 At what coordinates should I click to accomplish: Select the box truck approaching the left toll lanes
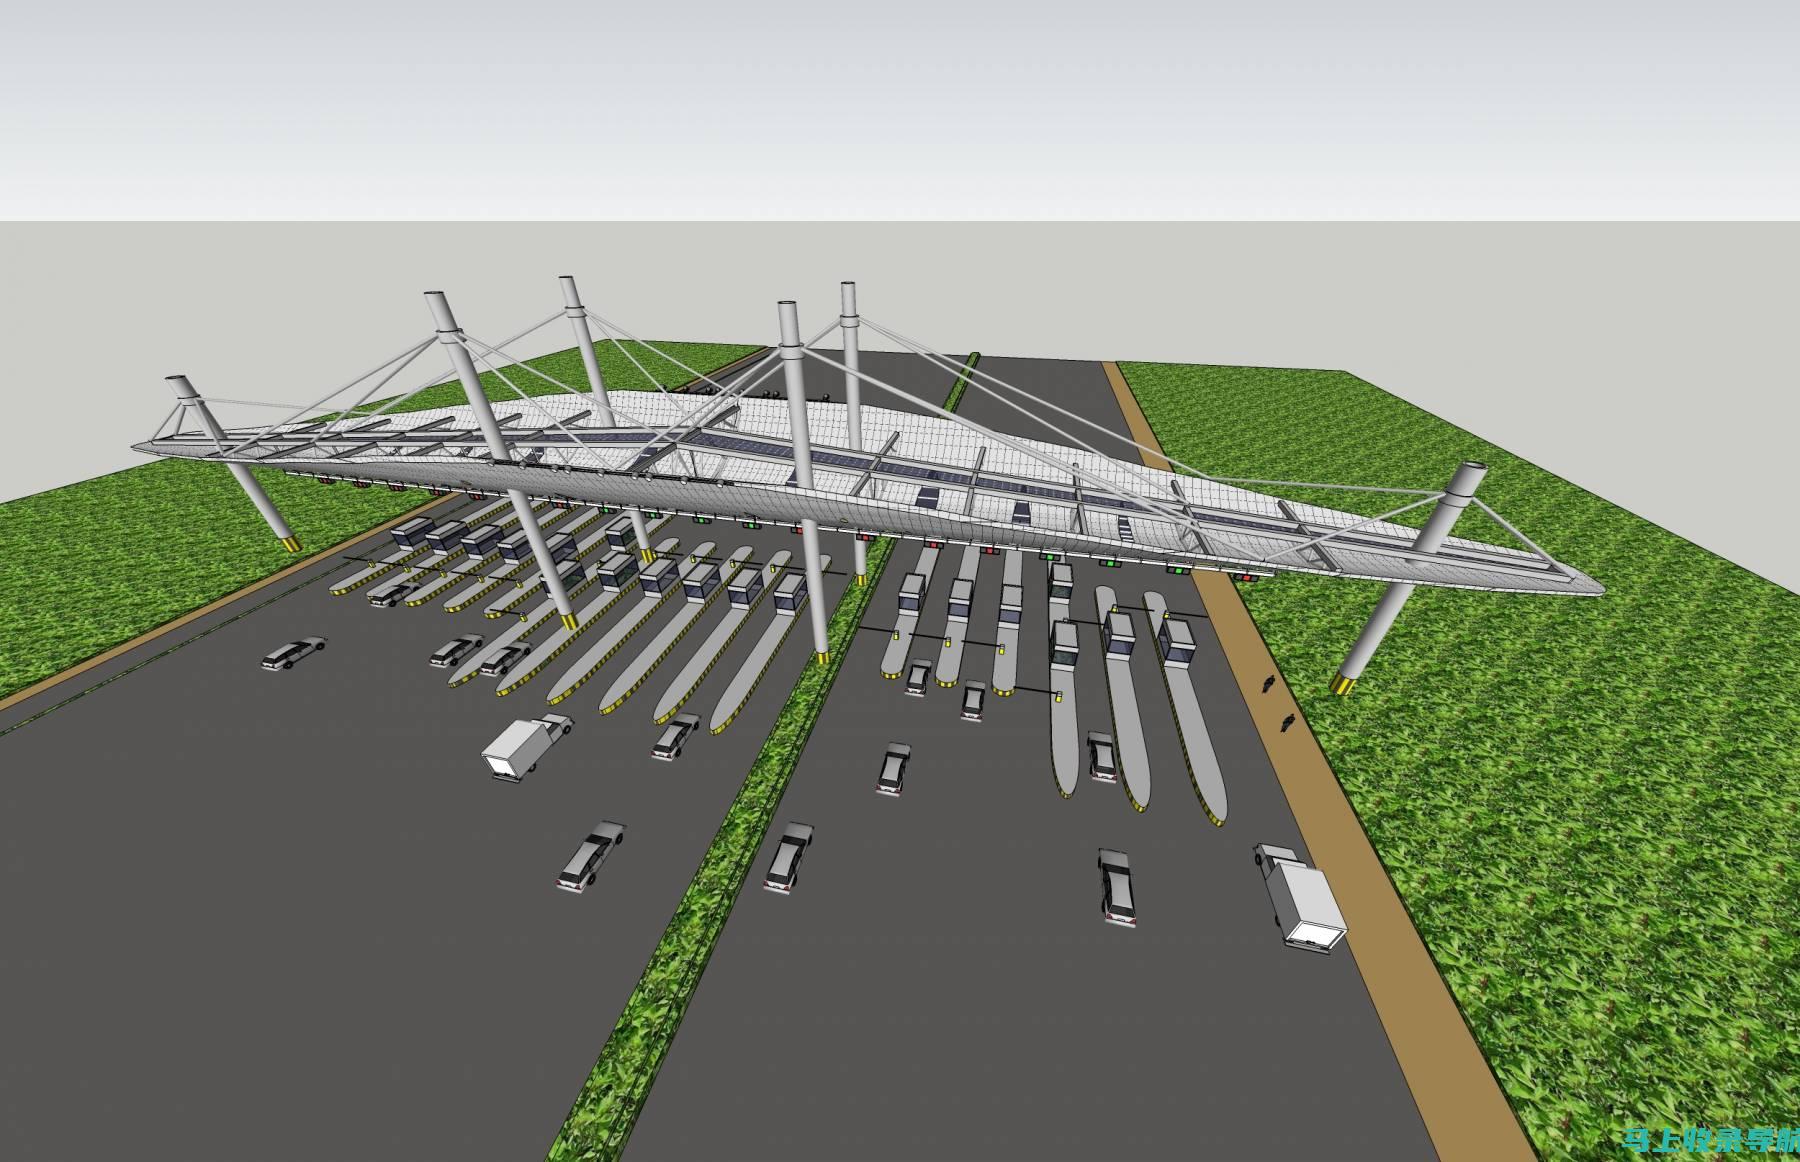526,746
